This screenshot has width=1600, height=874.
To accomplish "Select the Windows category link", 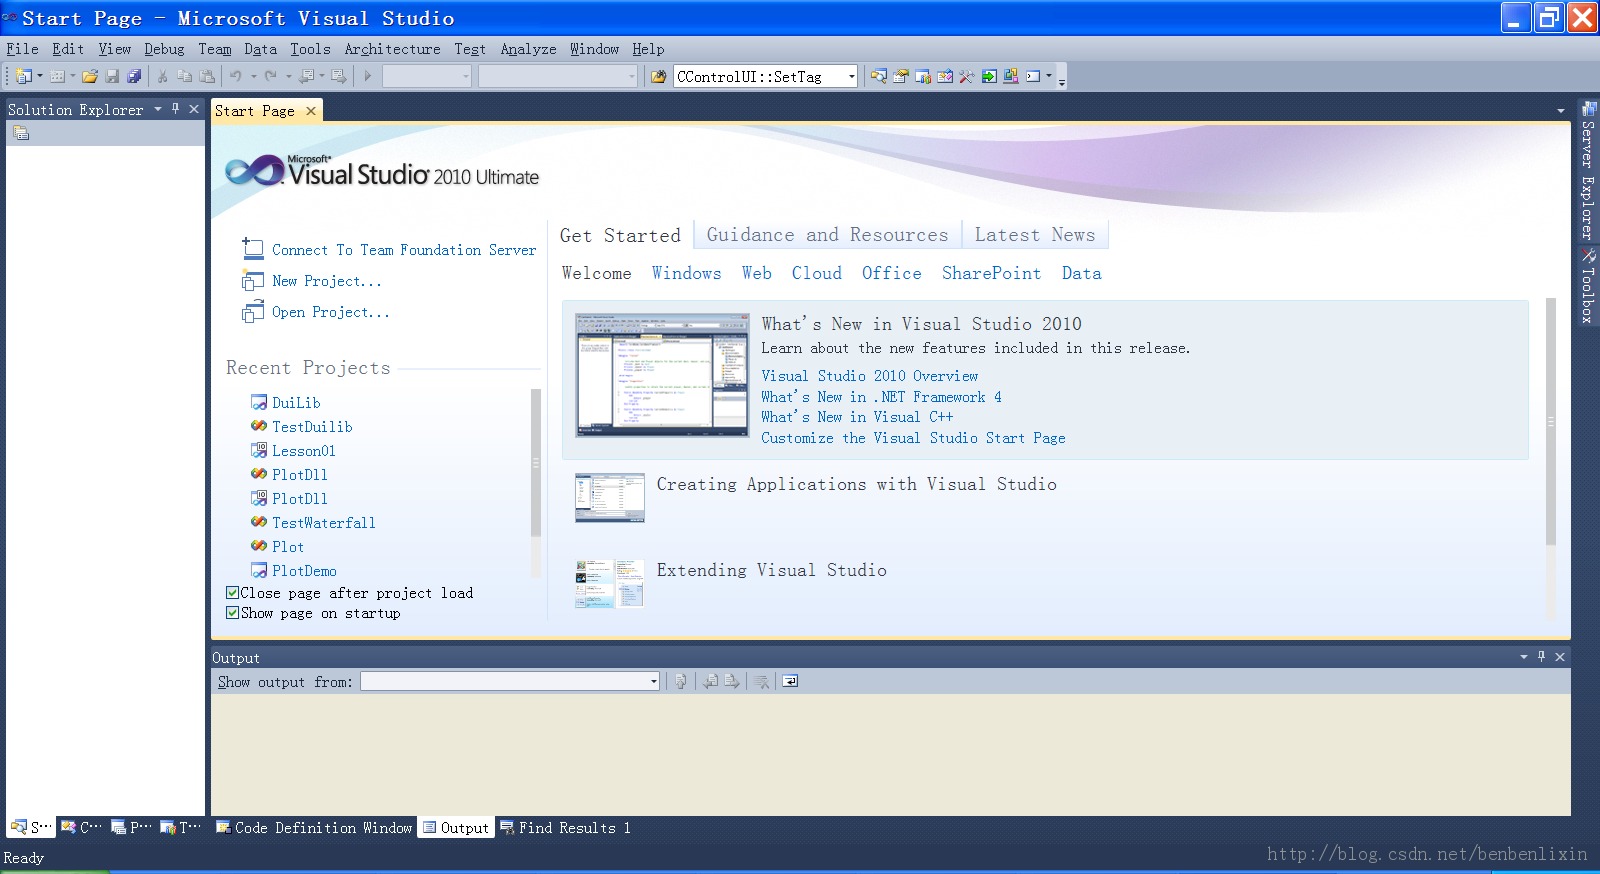I will tap(686, 273).
